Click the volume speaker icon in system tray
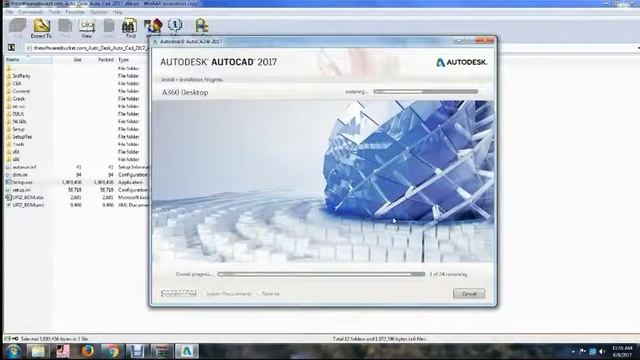This screenshot has width=640, height=360. coord(602,351)
